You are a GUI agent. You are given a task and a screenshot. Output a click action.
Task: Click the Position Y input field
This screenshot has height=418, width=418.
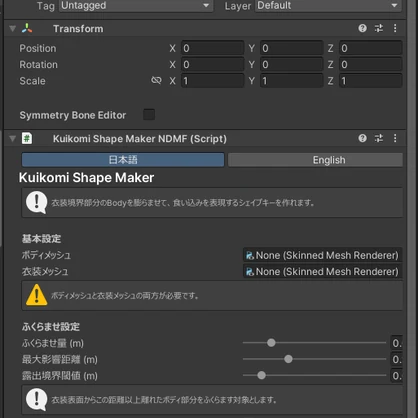[x=292, y=48]
